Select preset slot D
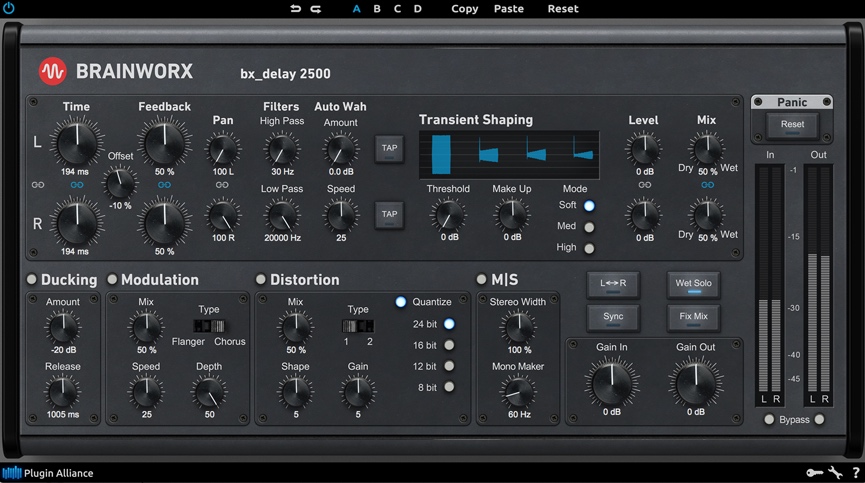This screenshot has width=865, height=483. point(418,9)
